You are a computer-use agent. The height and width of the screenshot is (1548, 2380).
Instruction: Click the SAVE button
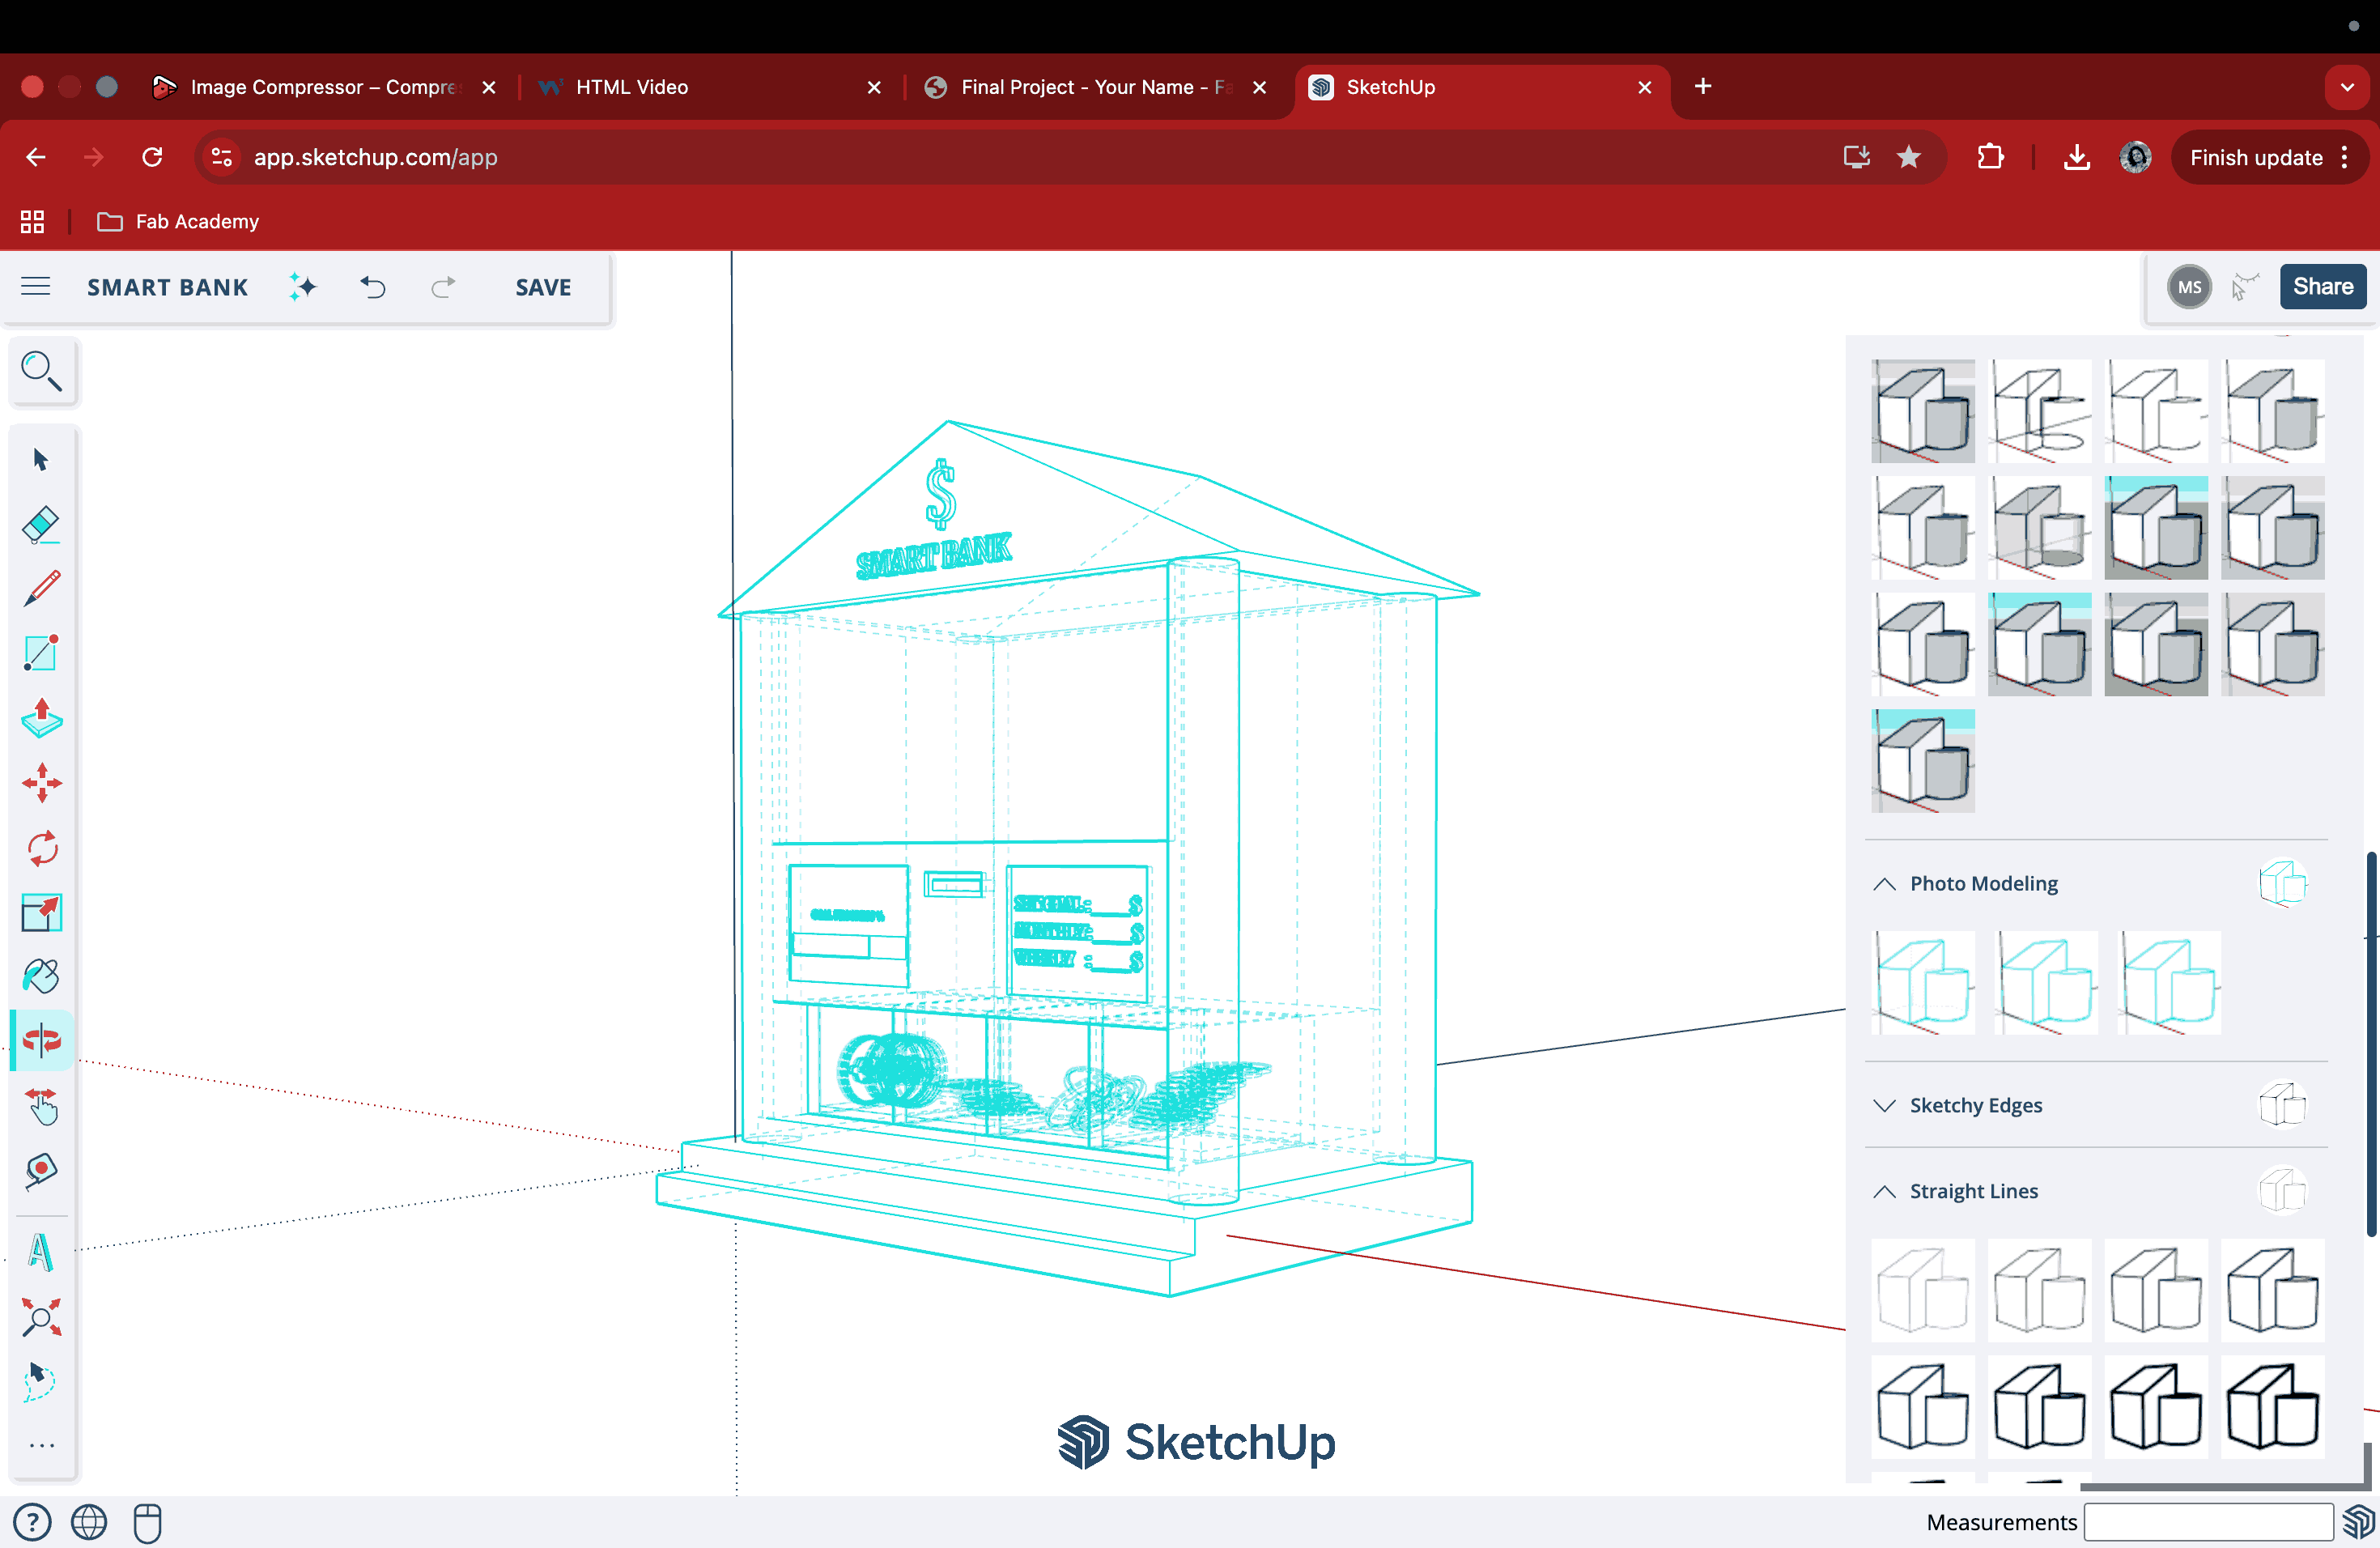click(543, 287)
